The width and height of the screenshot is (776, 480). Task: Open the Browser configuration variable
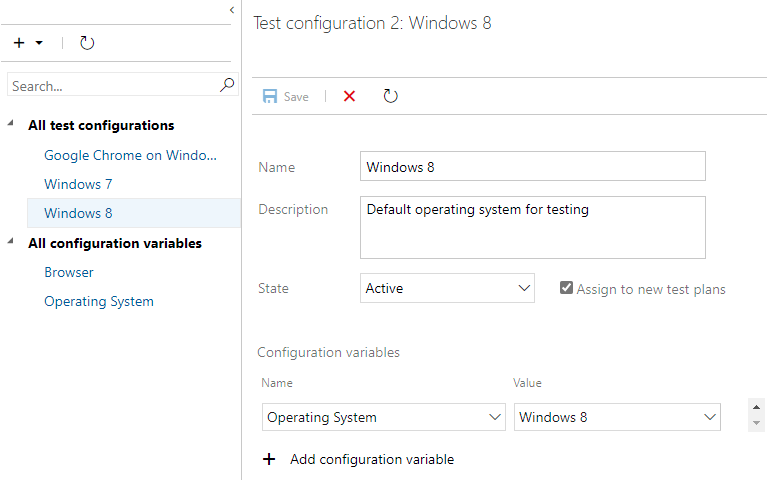click(x=69, y=272)
